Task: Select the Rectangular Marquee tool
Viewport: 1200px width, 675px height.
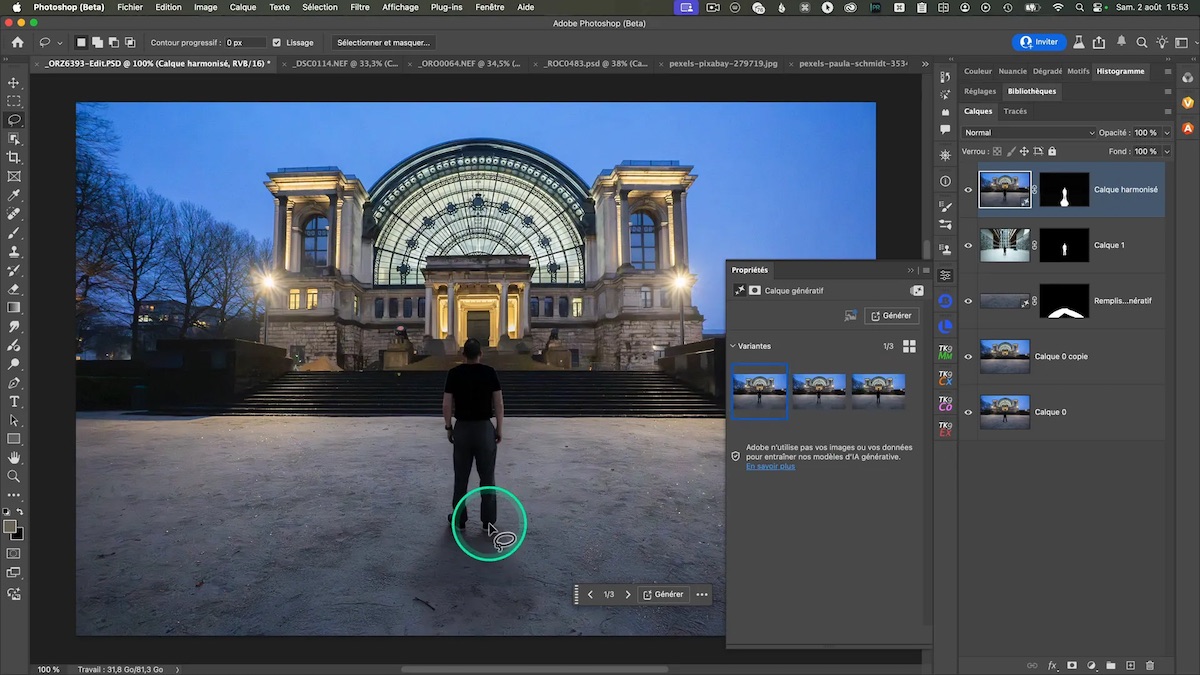Action: (x=14, y=101)
